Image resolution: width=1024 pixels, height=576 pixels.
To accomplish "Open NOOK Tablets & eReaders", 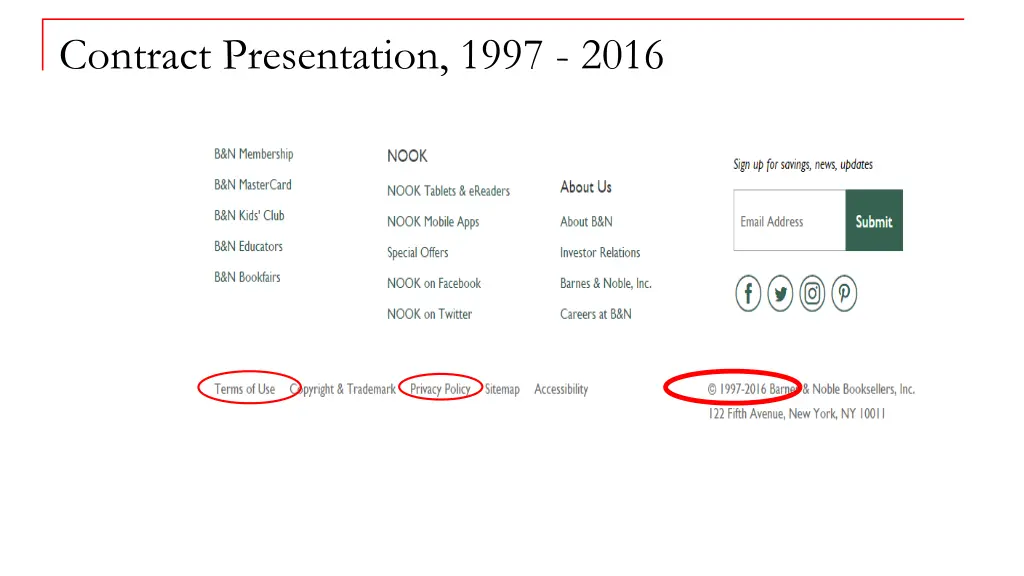I will tap(448, 191).
